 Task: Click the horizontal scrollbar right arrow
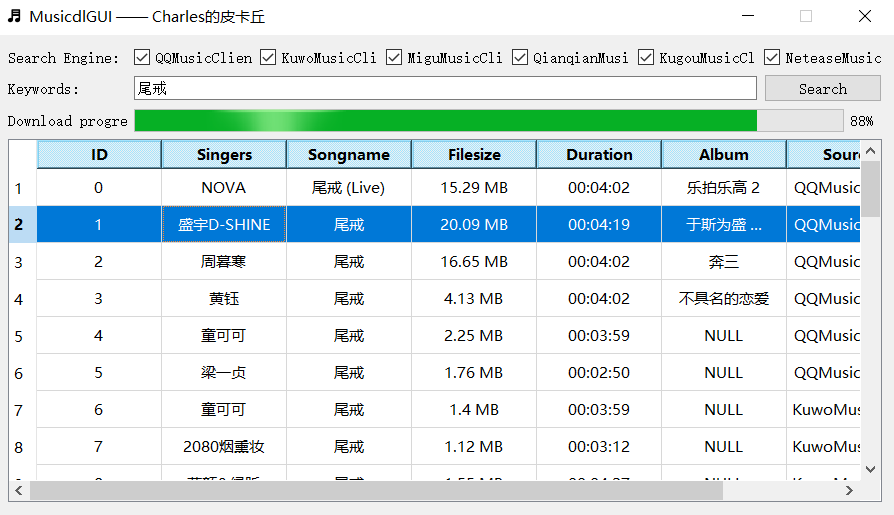point(850,491)
